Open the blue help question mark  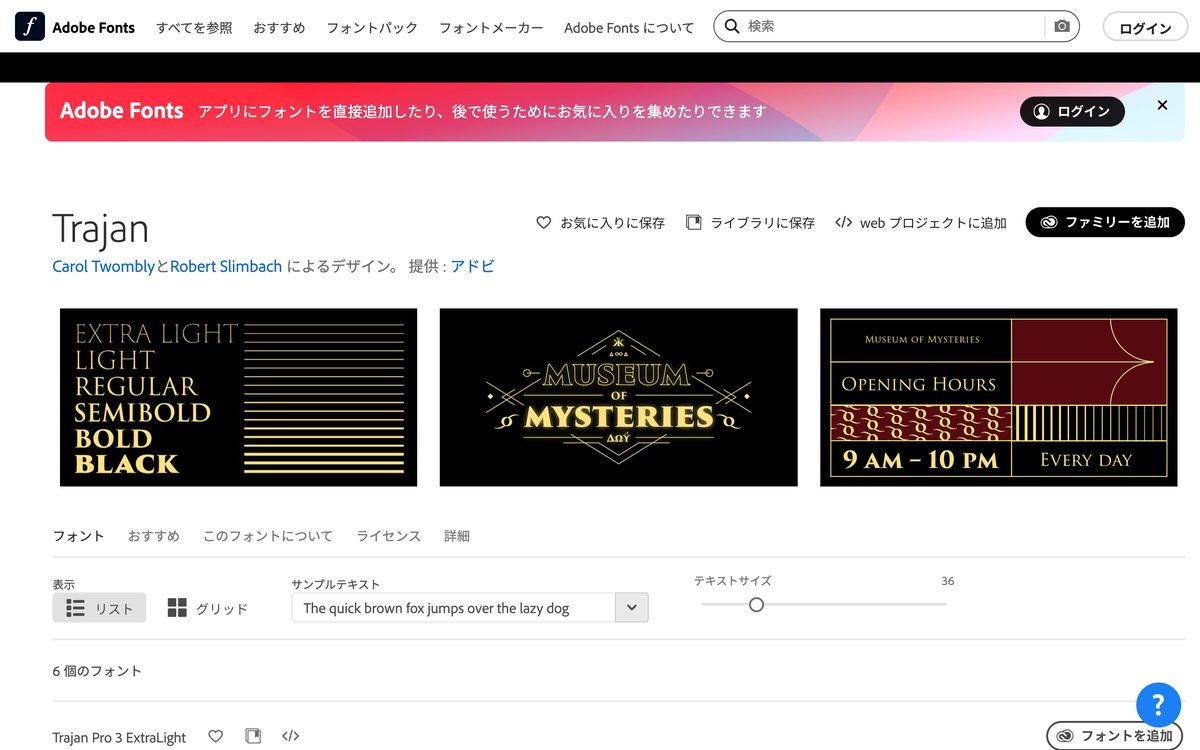(1160, 703)
